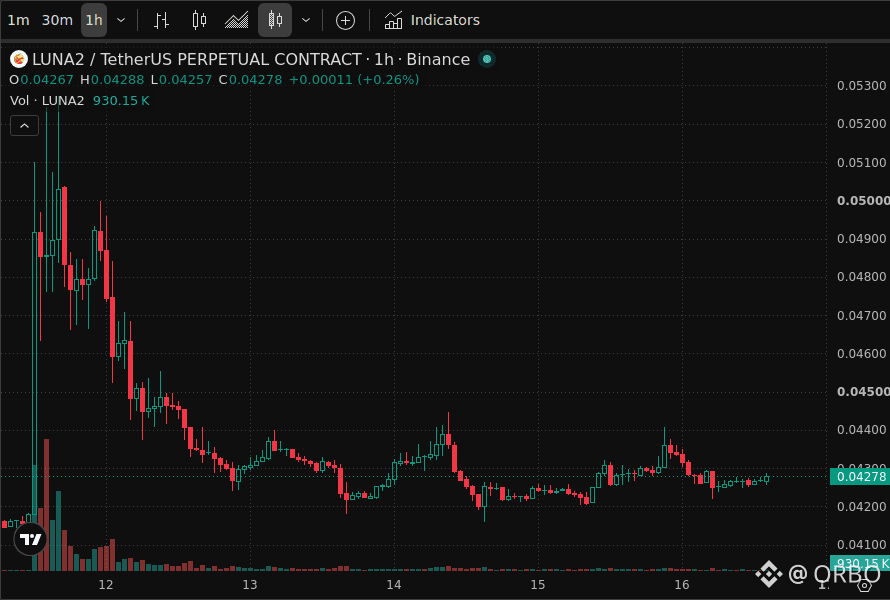Switch to the 30m timeframe
This screenshot has height=600, width=890.
(x=57, y=20)
